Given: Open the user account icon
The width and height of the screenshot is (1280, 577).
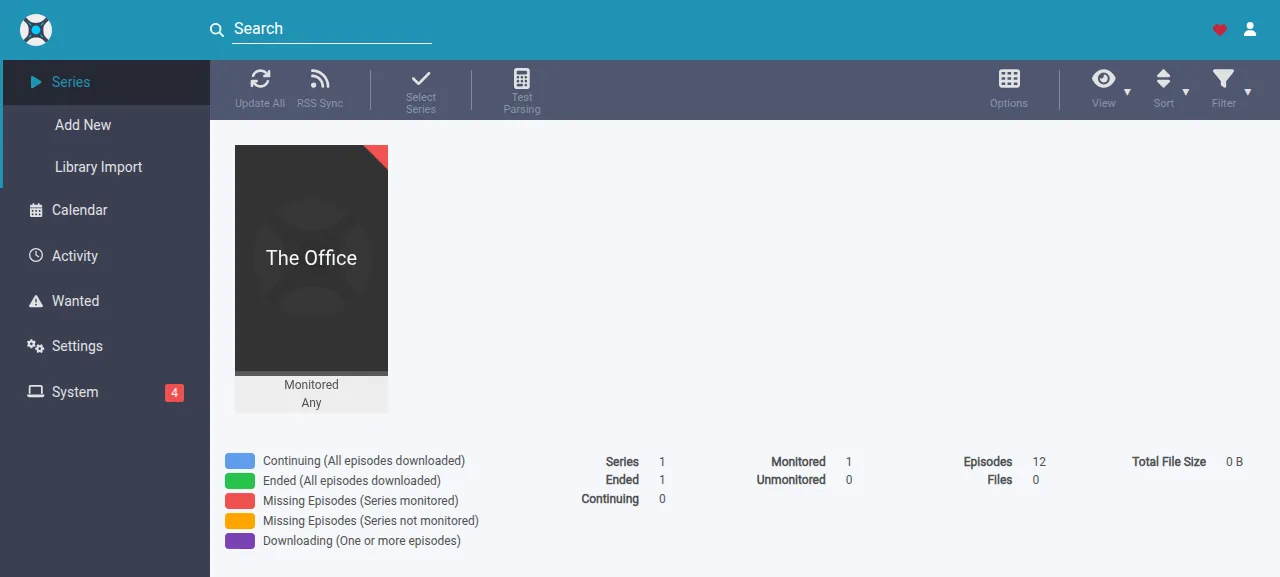Looking at the screenshot, I should 1250,30.
